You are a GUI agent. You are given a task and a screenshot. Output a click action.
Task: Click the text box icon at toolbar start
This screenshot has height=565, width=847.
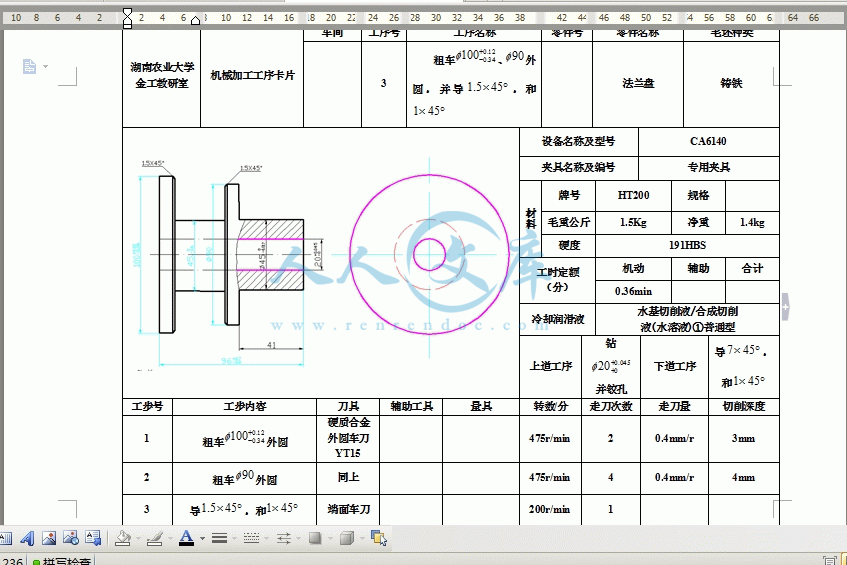click(5, 538)
